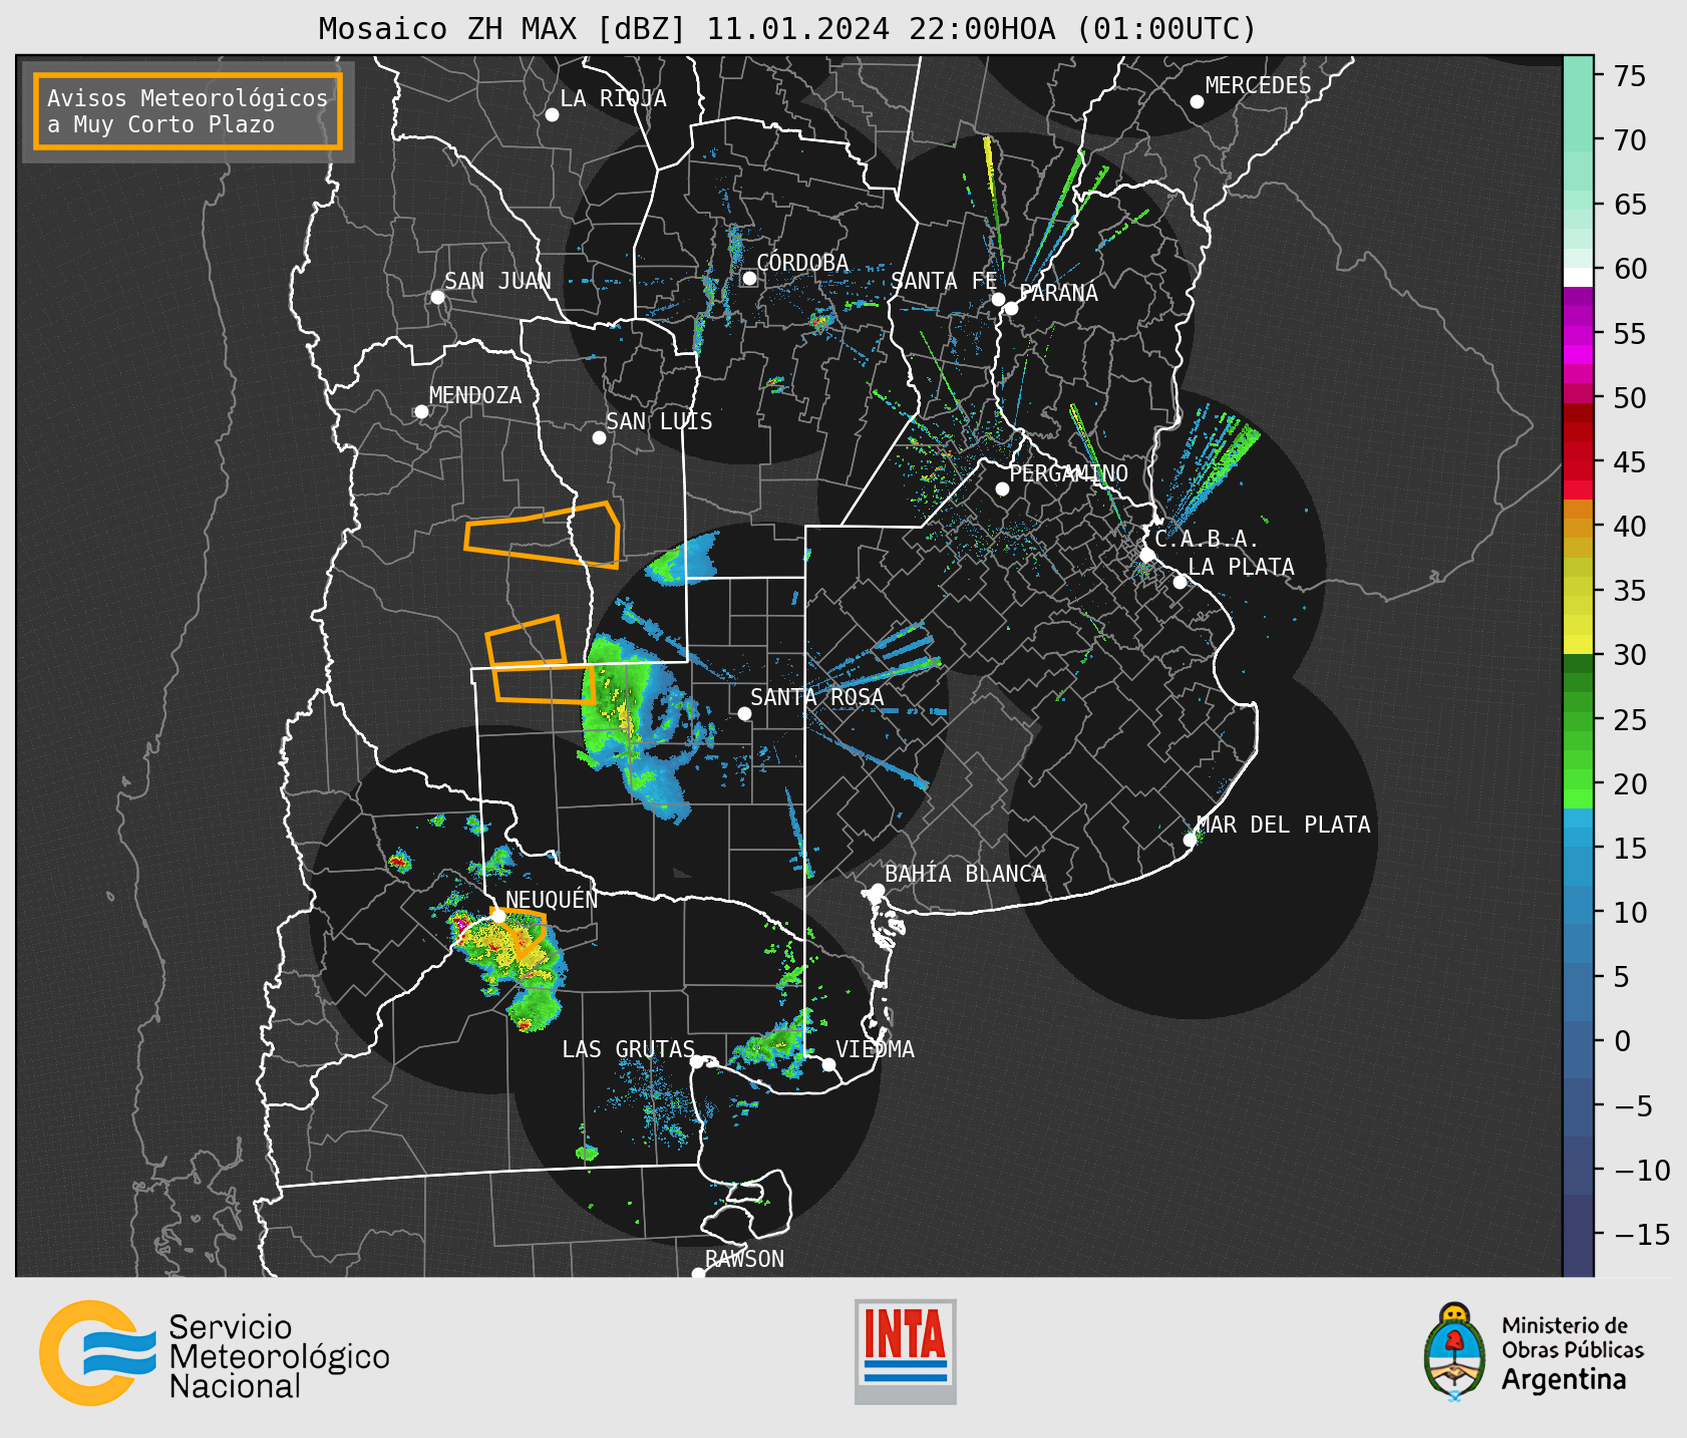The image size is (1687, 1438).
Task: Click the SANTA ROSA city label
Action: tap(817, 697)
